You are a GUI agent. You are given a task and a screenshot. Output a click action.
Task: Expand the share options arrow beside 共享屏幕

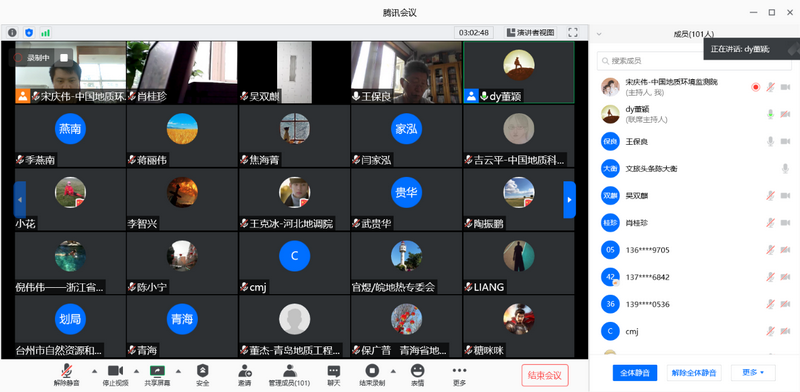coord(178,371)
